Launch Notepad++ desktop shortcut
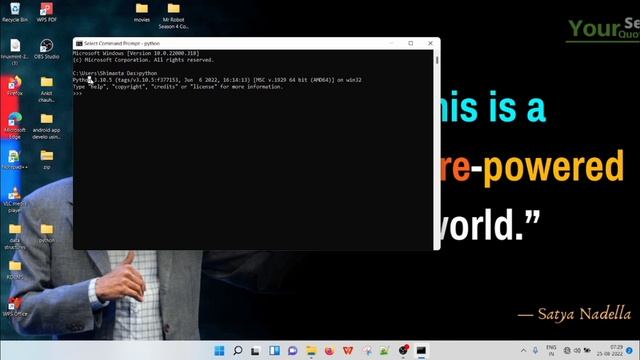 15,160
